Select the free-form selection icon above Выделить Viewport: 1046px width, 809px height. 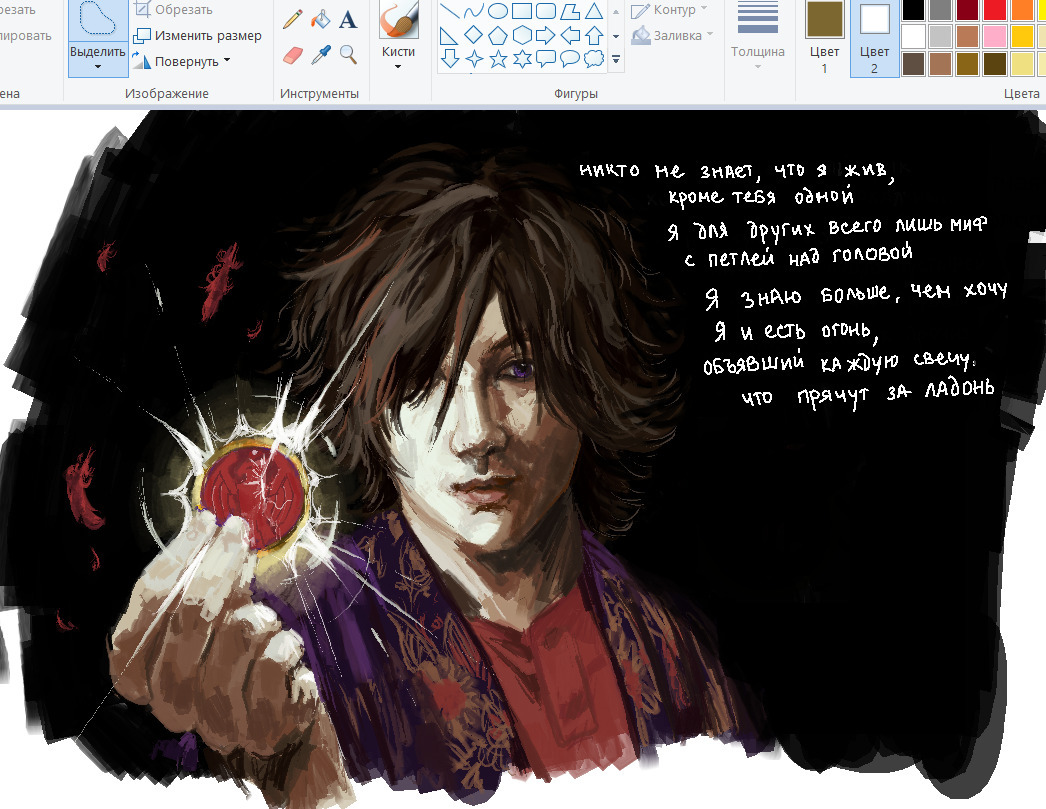point(97,18)
